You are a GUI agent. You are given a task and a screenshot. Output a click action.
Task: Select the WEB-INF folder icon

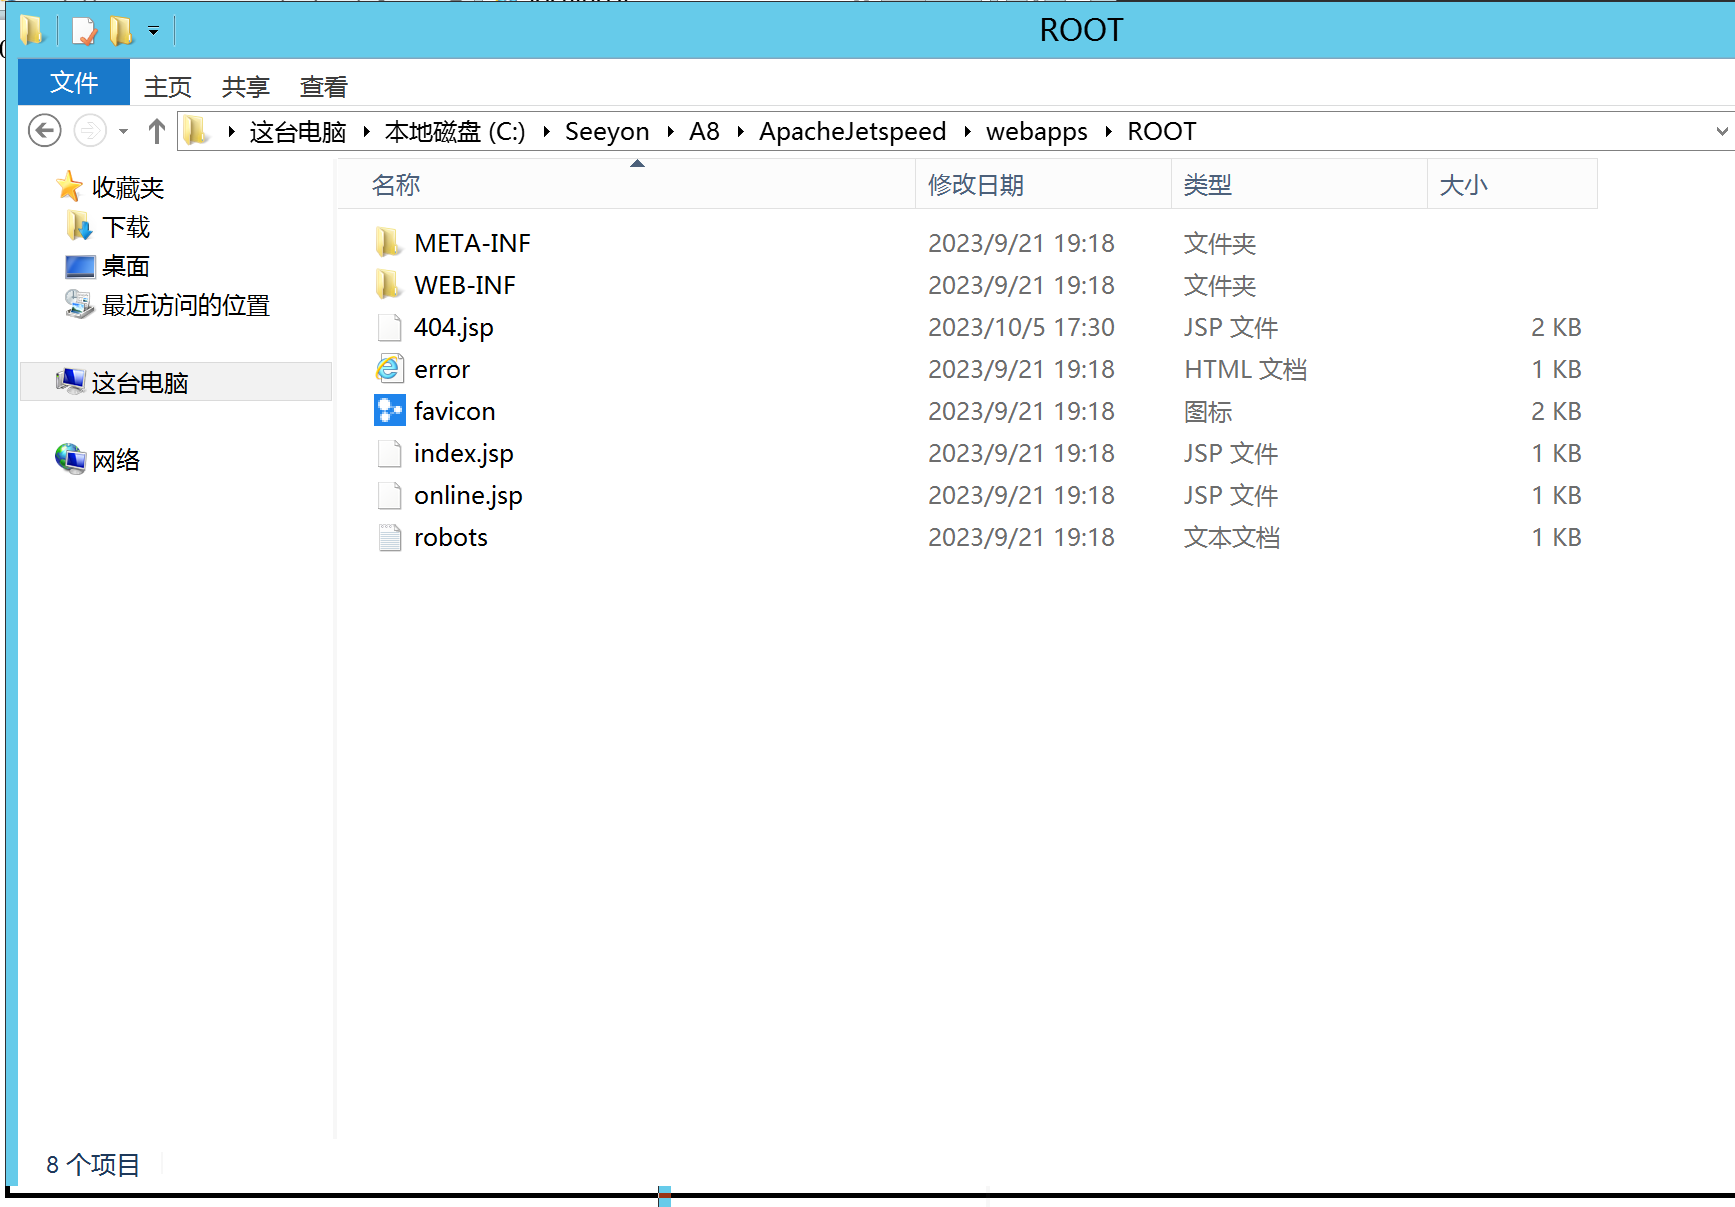(x=389, y=285)
